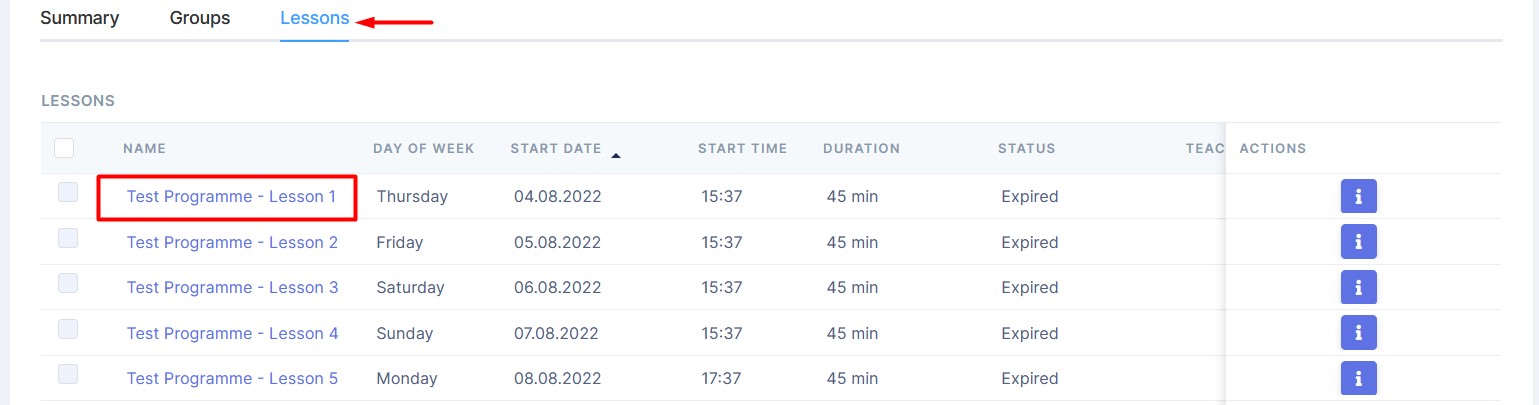Click the Test Programme - Lesson 4 link
This screenshot has width=1539, height=405.
[232, 334]
